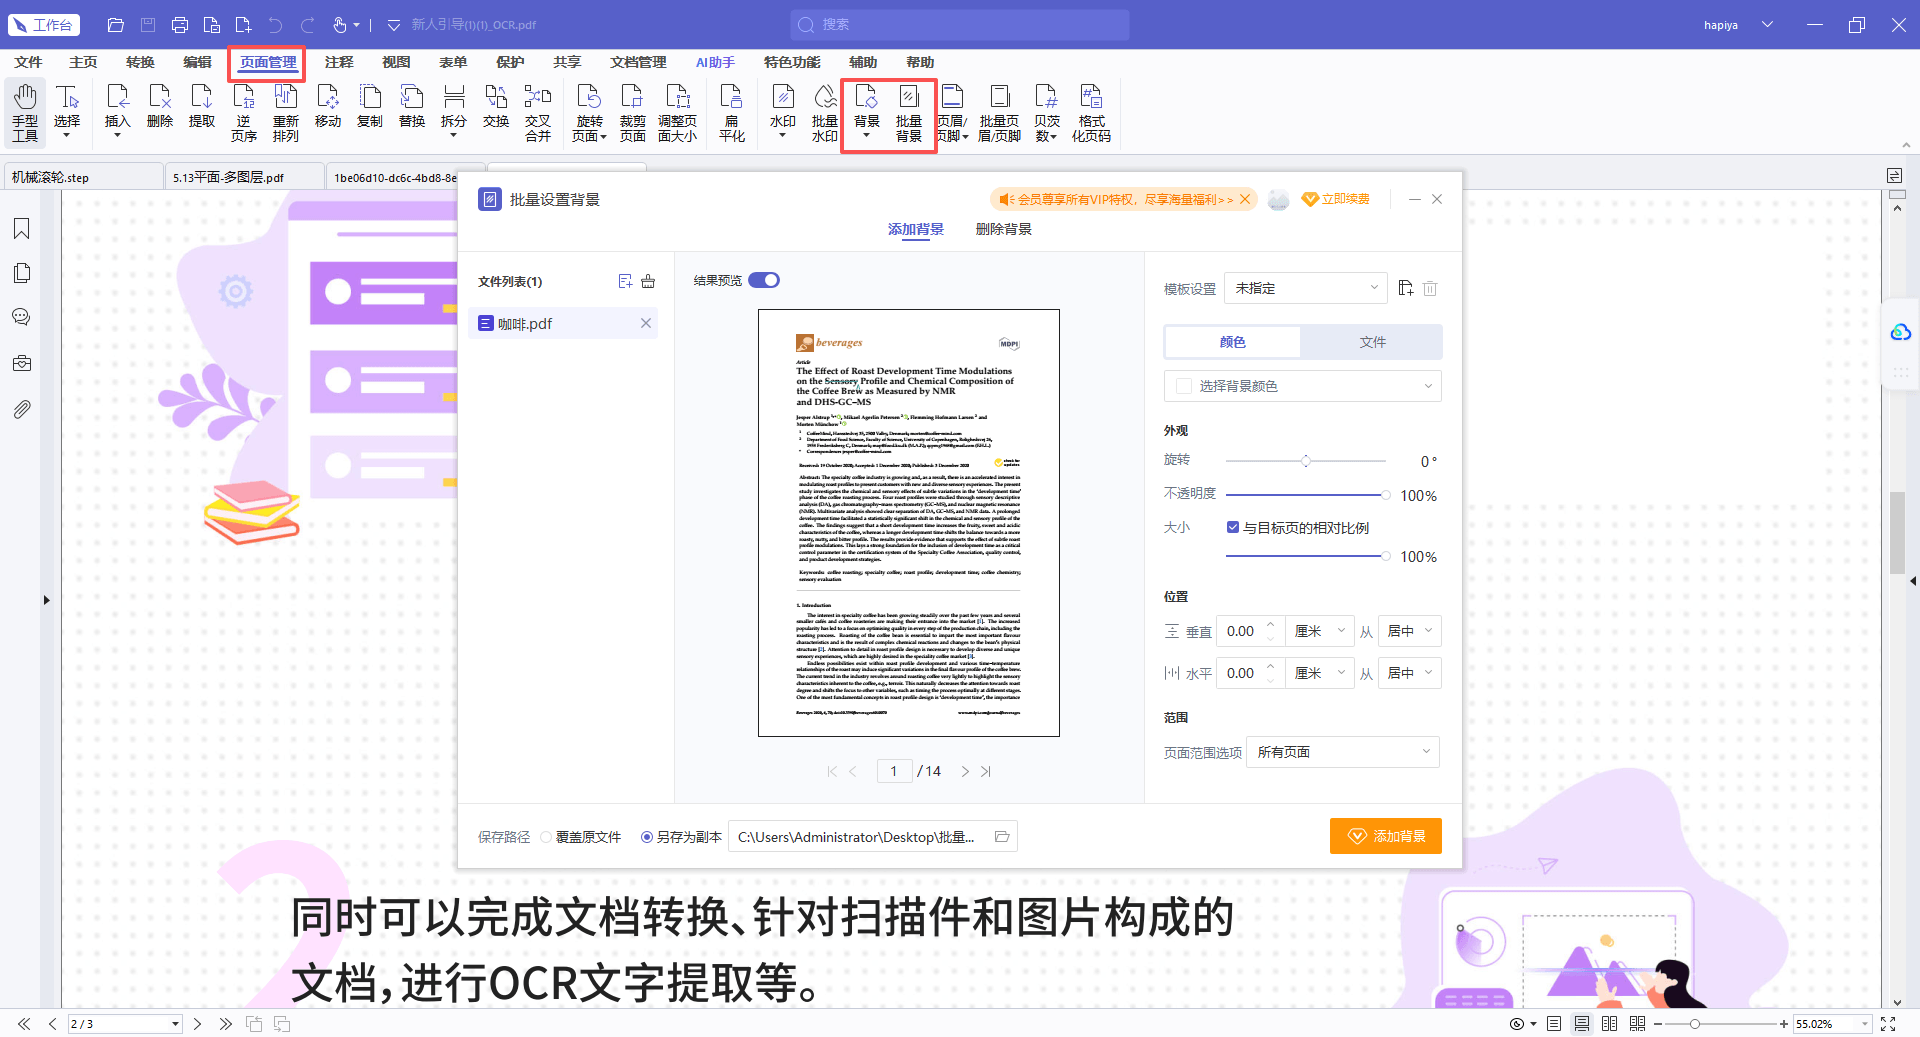Adjust the 不透明度 opacity slider

(x=1305, y=495)
